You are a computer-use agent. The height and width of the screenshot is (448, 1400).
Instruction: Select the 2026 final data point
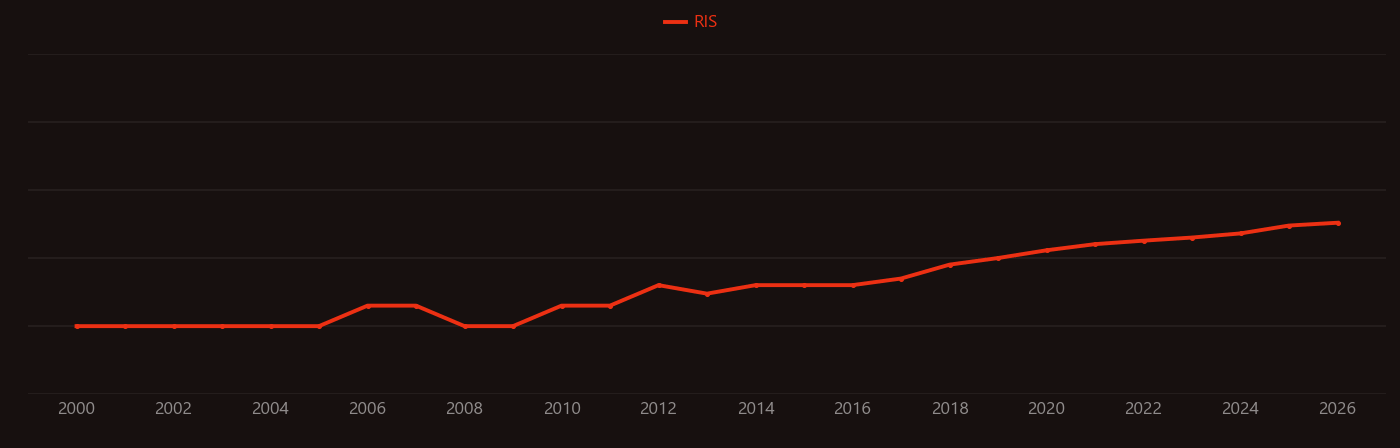click(x=1338, y=223)
